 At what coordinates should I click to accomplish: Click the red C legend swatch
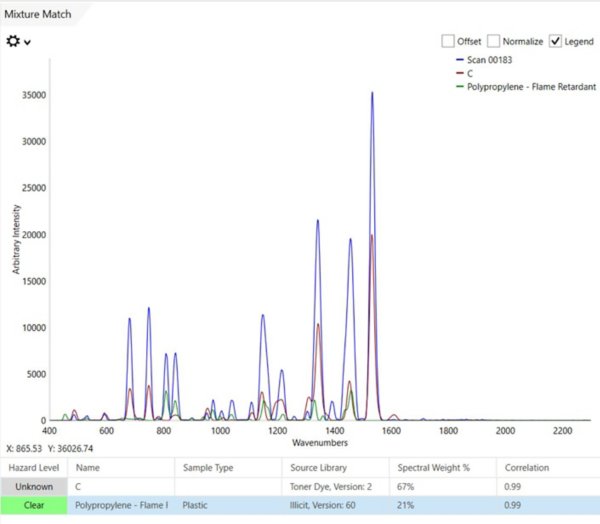point(460,73)
